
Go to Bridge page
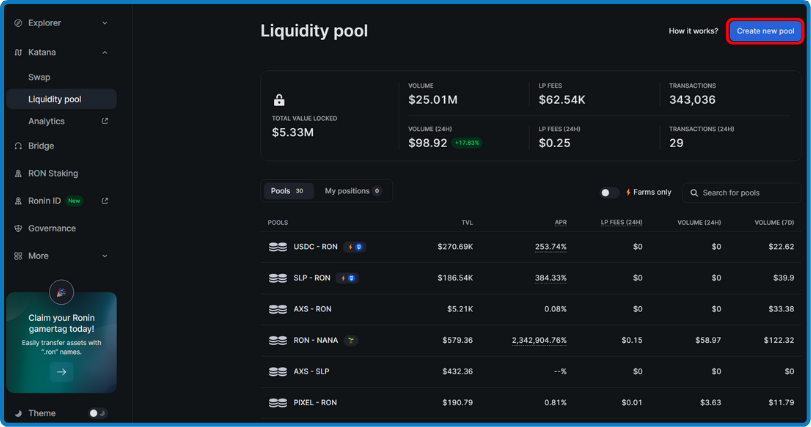41,146
